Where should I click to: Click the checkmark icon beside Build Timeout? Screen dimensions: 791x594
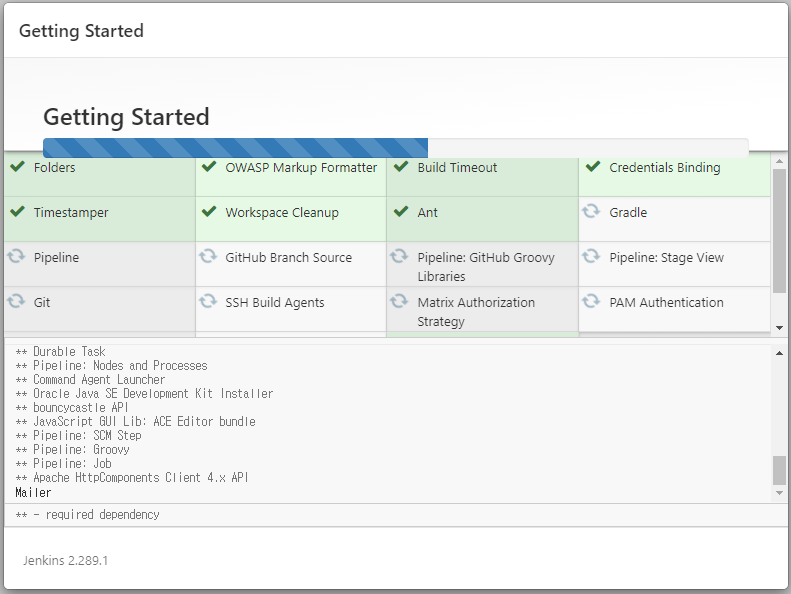401,167
